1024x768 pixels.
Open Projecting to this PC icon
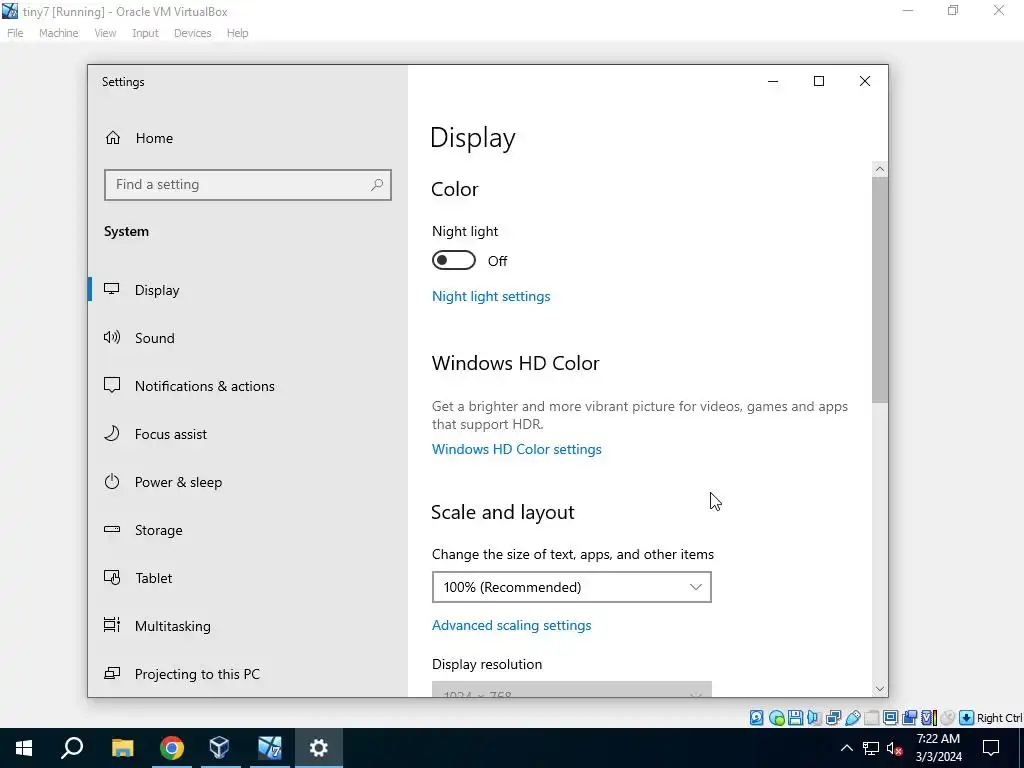click(112, 673)
